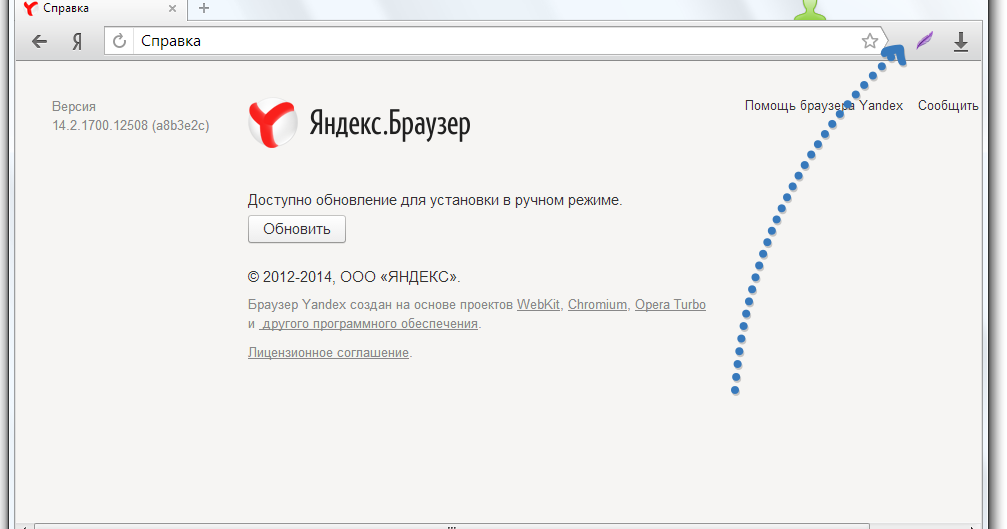Click the green user profile icon
This screenshot has height=529, width=1007.
(x=810, y=10)
